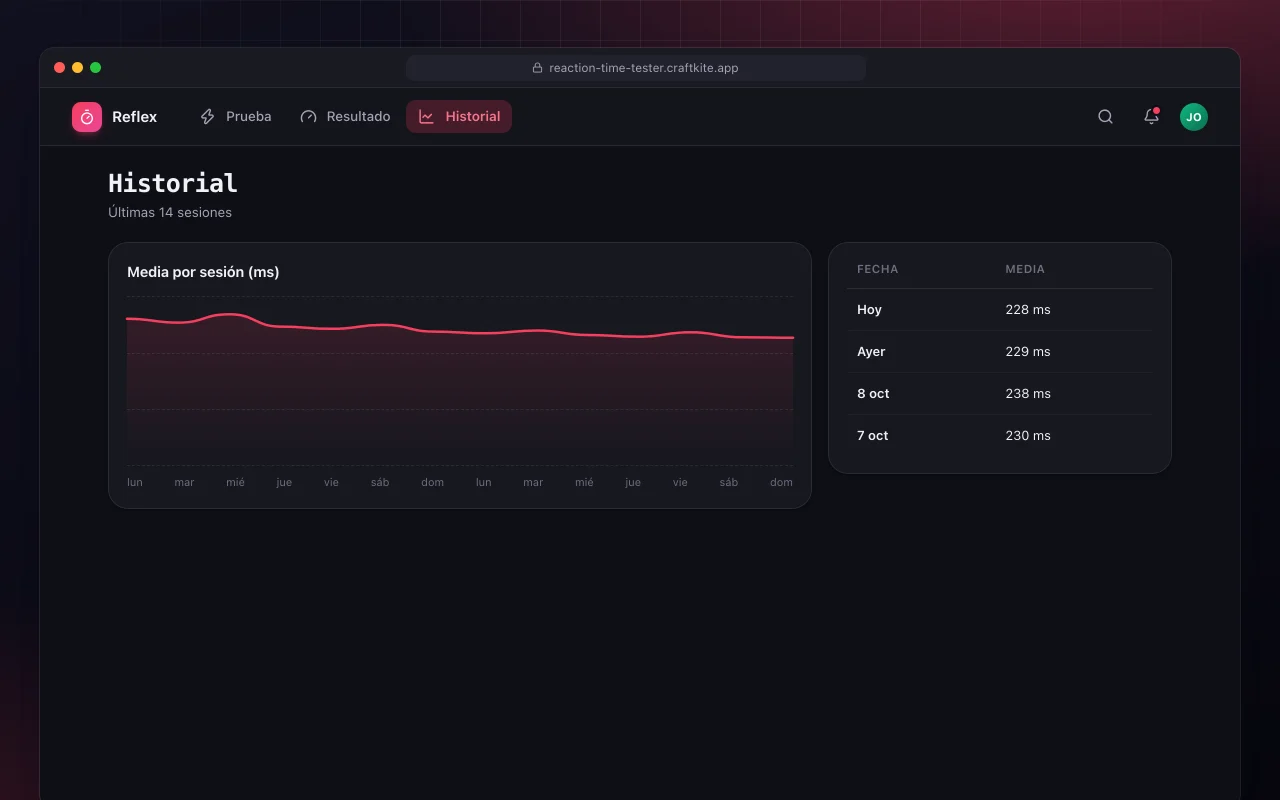
Task: Open search via magnifier icon
Action: click(x=1105, y=117)
